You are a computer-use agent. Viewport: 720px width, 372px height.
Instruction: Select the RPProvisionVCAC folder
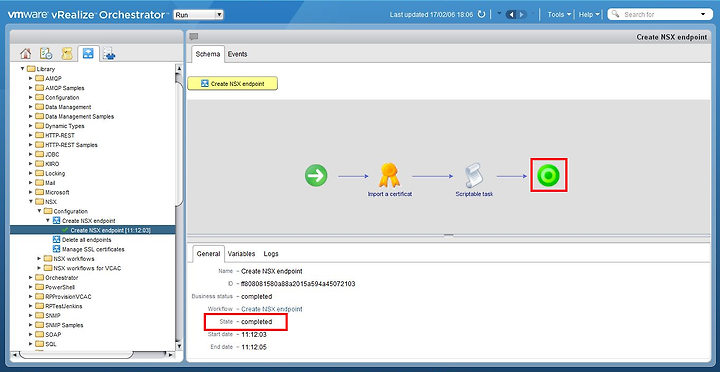point(68,297)
